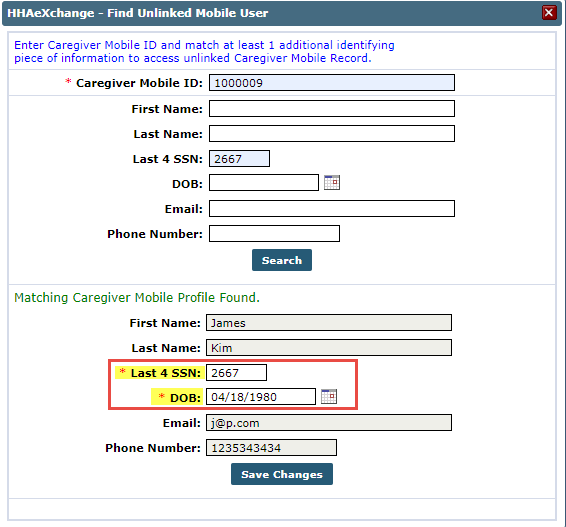The width and height of the screenshot is (566, 527).
Task: Focus the Caregiver Mobile ID field
Action: pyautogui.click(x=332, y=83)
